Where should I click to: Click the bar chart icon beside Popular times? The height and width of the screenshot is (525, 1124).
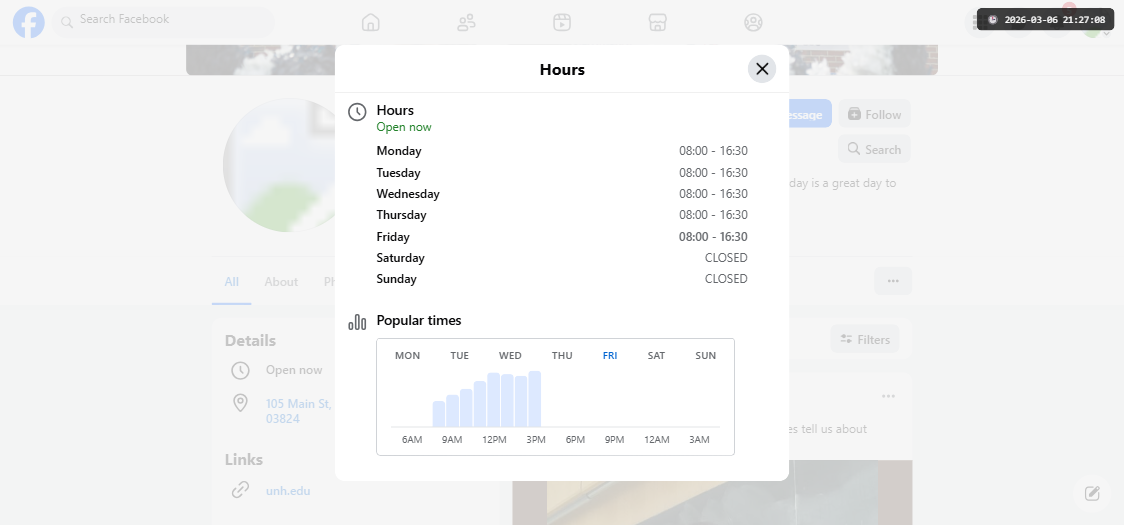357,322
